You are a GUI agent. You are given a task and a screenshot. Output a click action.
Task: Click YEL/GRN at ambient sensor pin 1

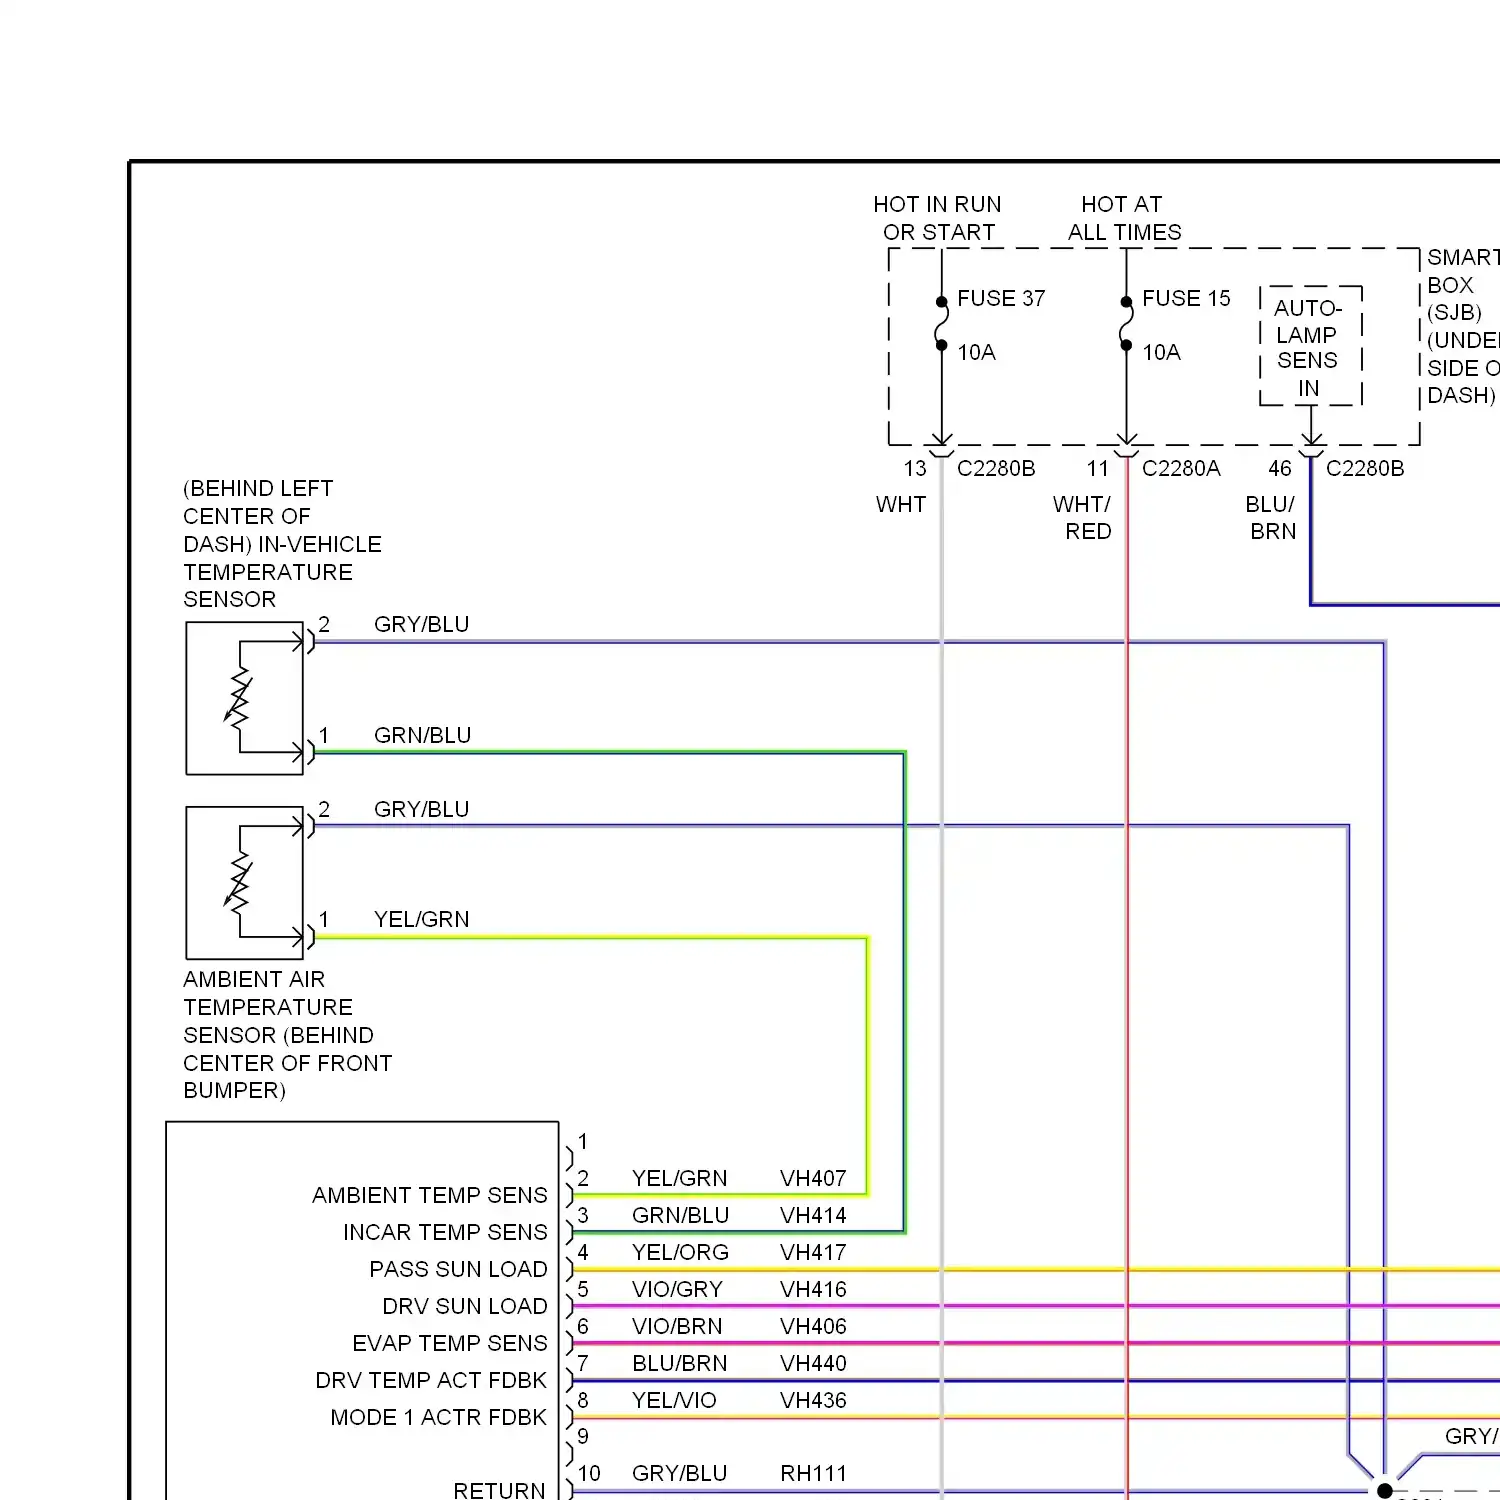[421, 919]
